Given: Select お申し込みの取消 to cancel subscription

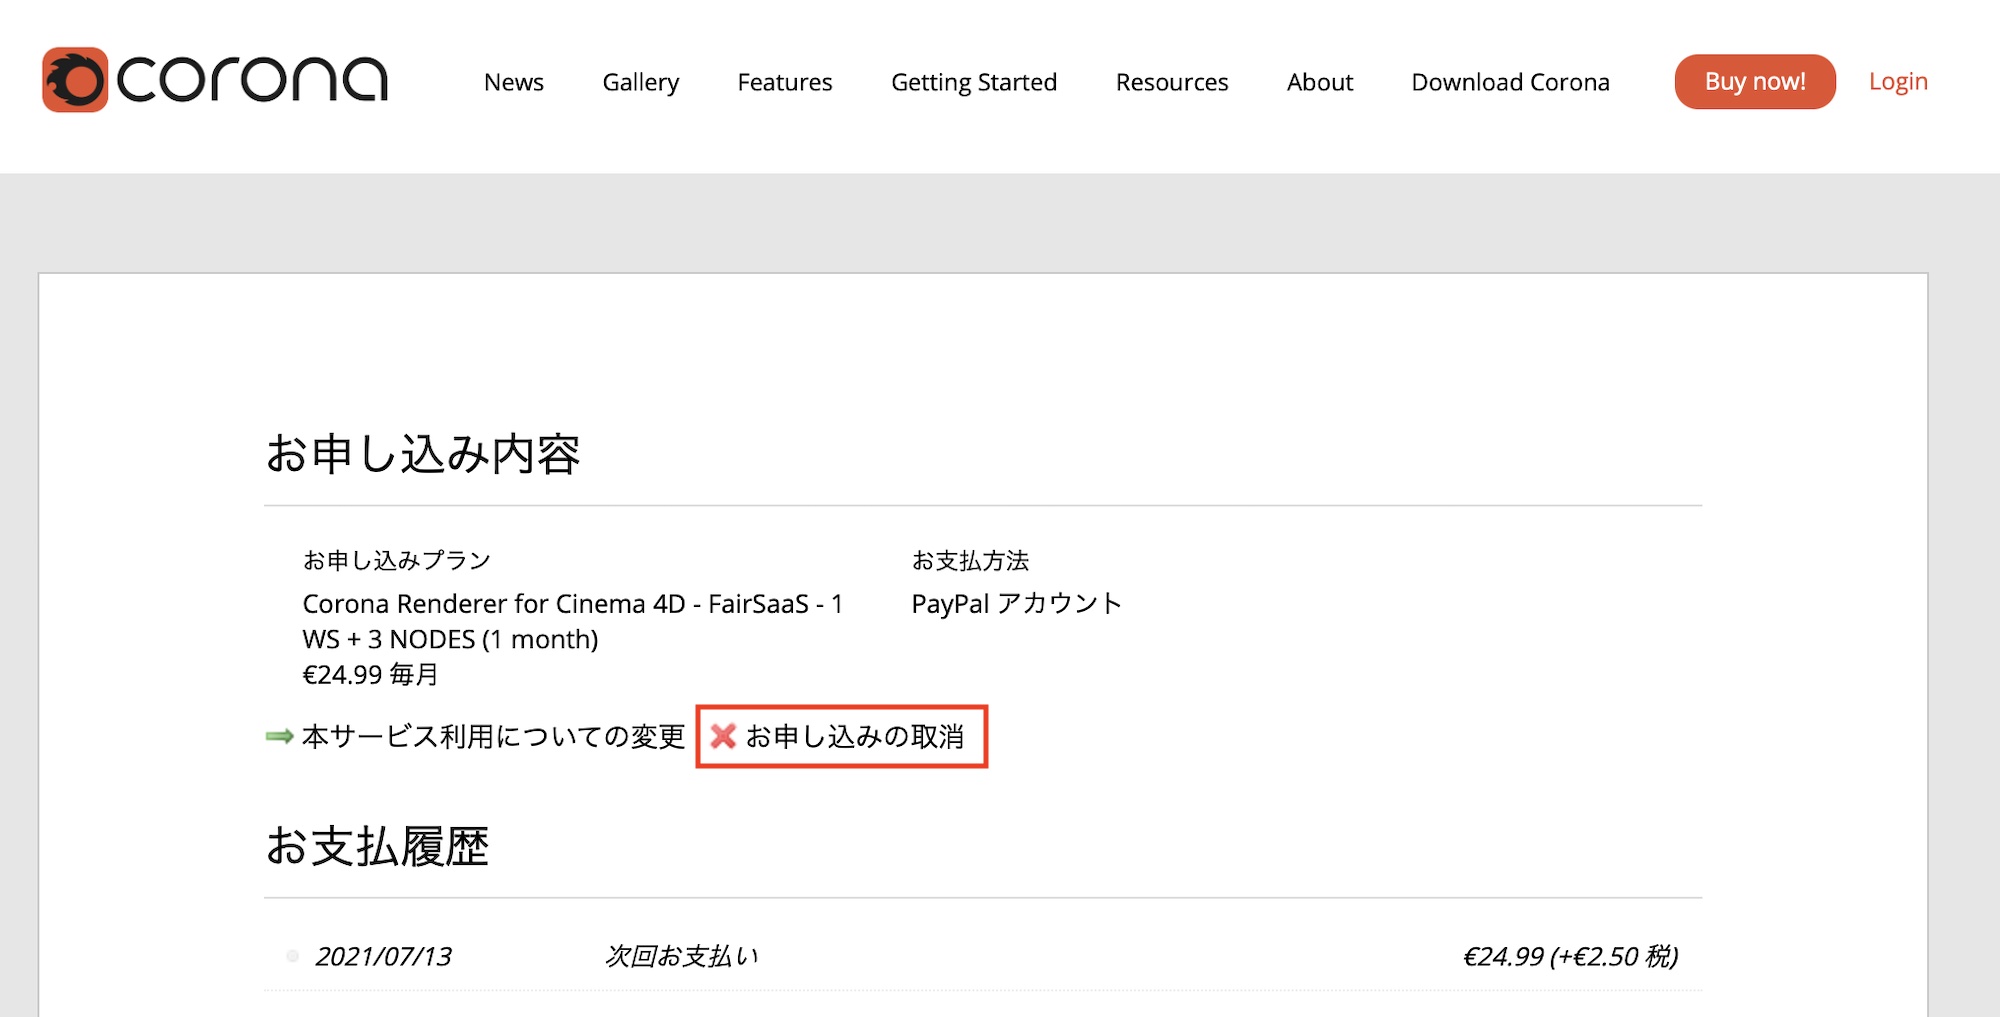Looking at the screenshot, I should coord(855,737).
